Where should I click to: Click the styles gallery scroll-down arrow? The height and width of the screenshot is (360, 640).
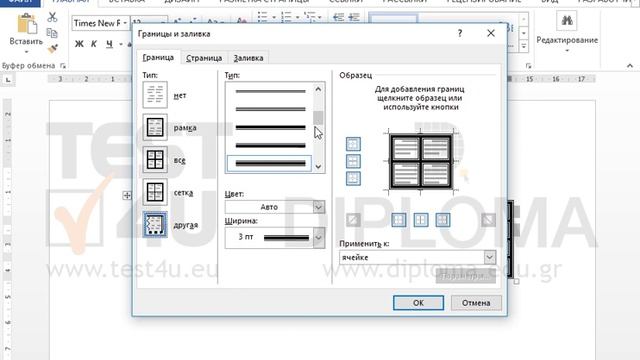524,33
